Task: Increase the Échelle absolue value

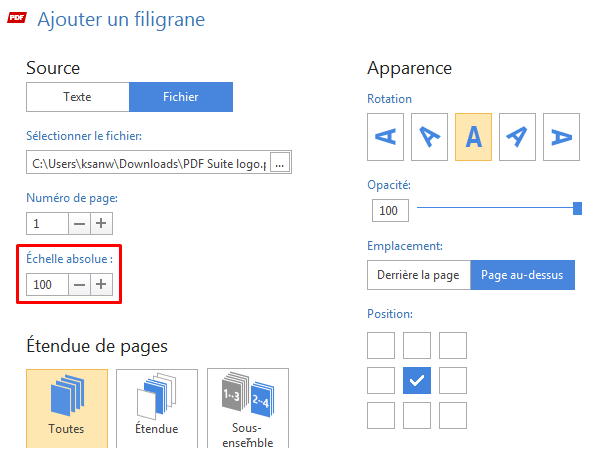Action: (x=101, y=284)
